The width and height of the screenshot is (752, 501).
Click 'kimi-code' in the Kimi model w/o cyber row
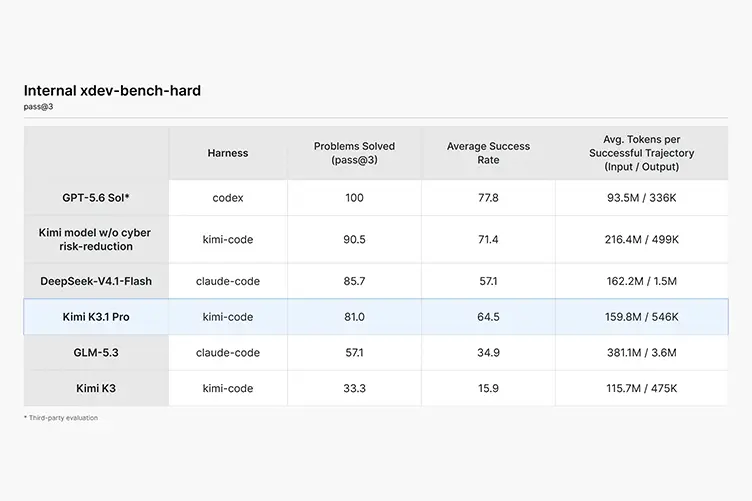point(228,239)
